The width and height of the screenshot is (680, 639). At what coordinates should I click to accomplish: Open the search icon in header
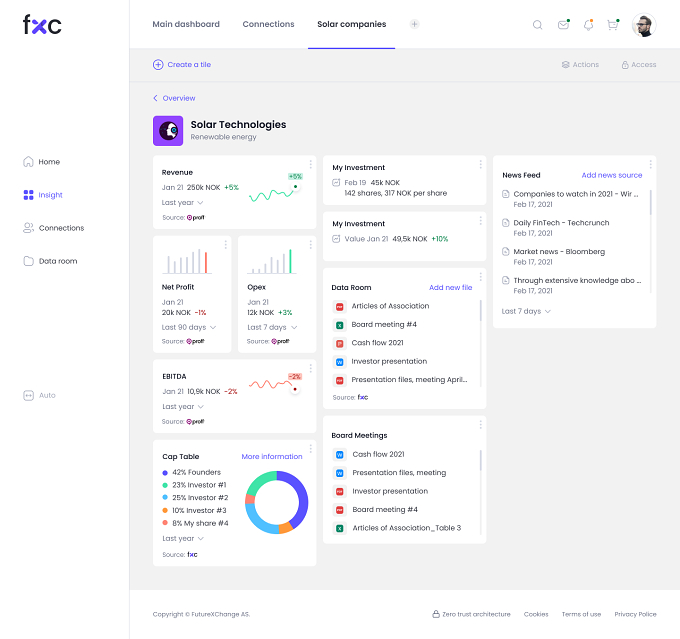pyautogui.click(x=537, y=25)
